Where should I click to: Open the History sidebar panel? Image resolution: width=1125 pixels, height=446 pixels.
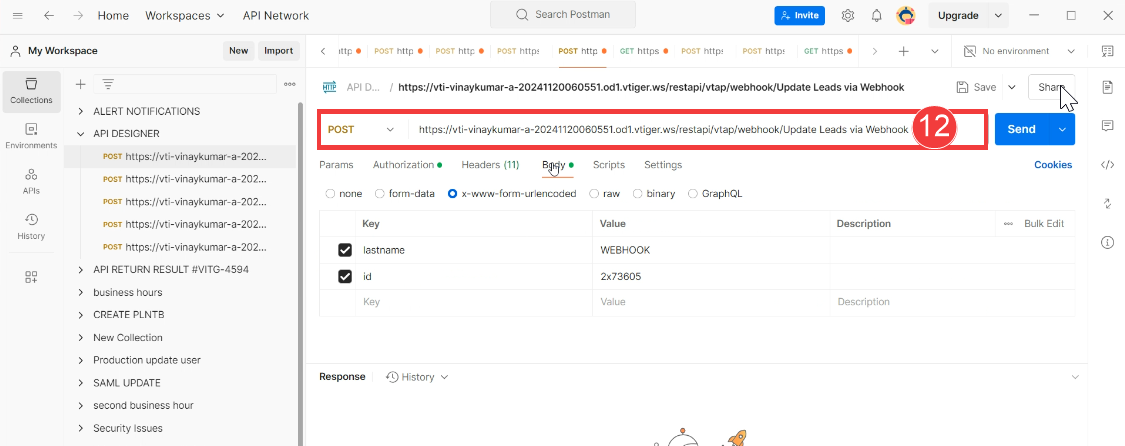click(x=31, y=227)
